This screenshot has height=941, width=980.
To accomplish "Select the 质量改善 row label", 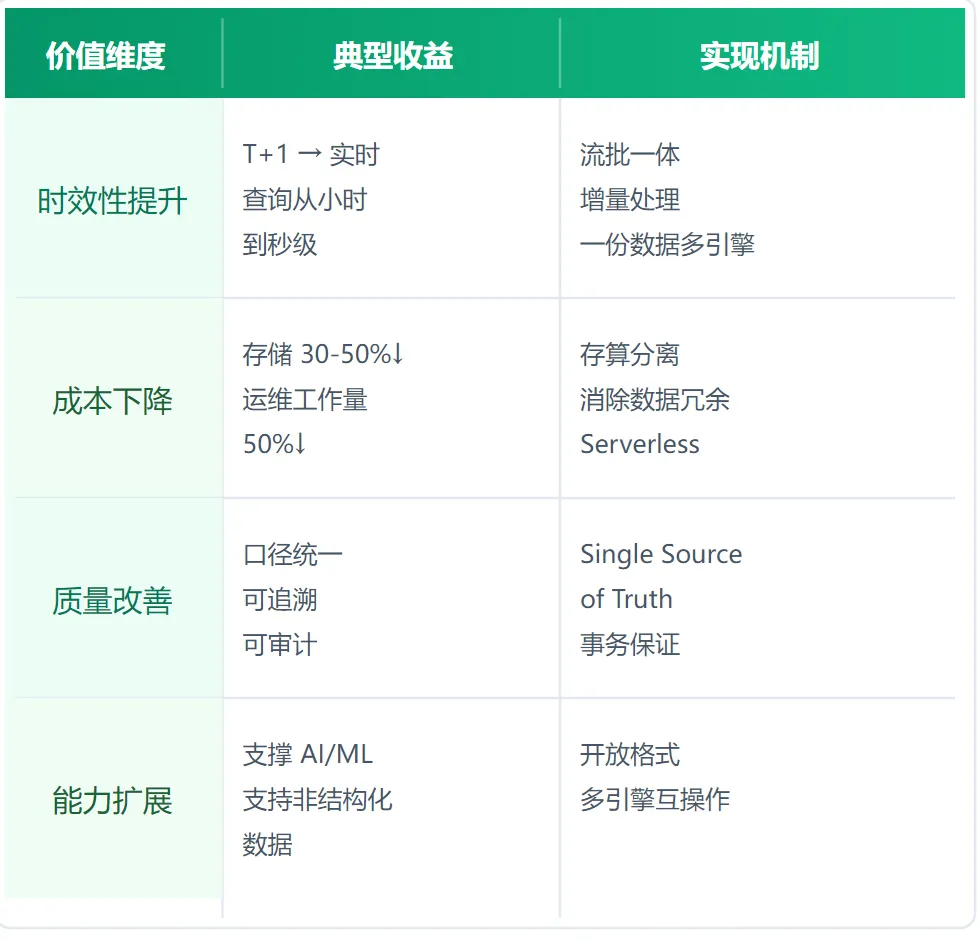I will pos(112,601).
